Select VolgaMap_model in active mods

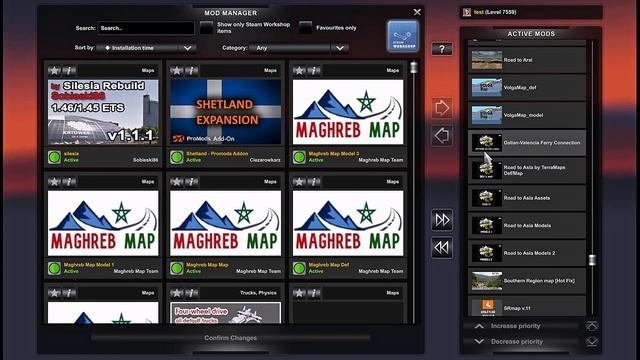tap(527, 115)
